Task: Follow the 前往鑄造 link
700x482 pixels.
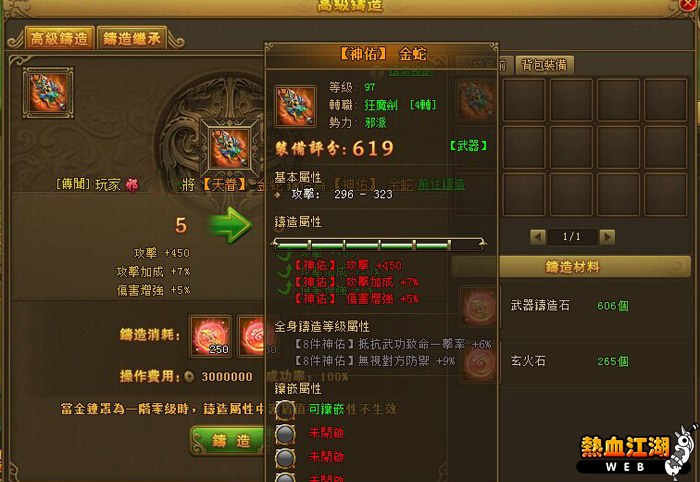Action: [441, 184]
